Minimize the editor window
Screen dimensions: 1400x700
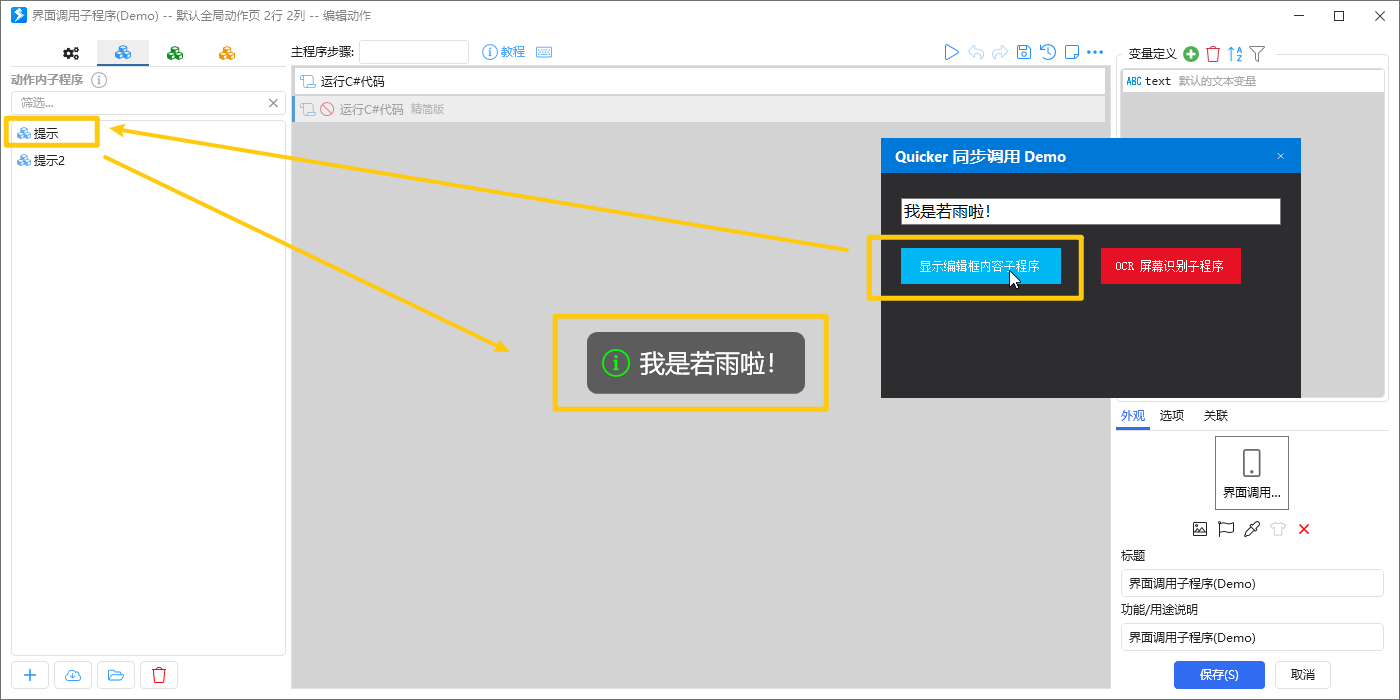[x=1300, y=15]
